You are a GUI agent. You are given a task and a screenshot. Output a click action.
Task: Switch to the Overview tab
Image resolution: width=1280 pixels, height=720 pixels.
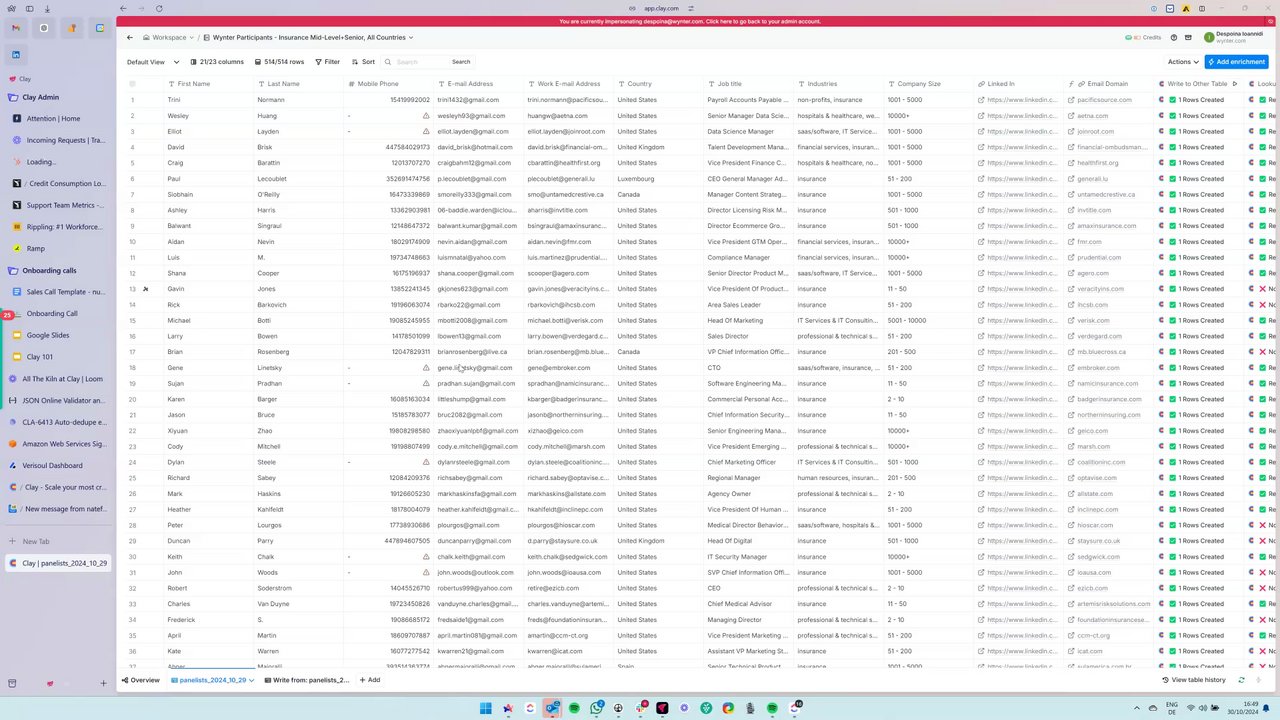[140, 680]
